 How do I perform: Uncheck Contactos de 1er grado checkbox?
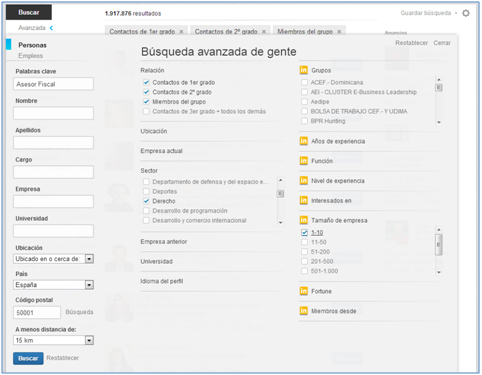point(146,82)
